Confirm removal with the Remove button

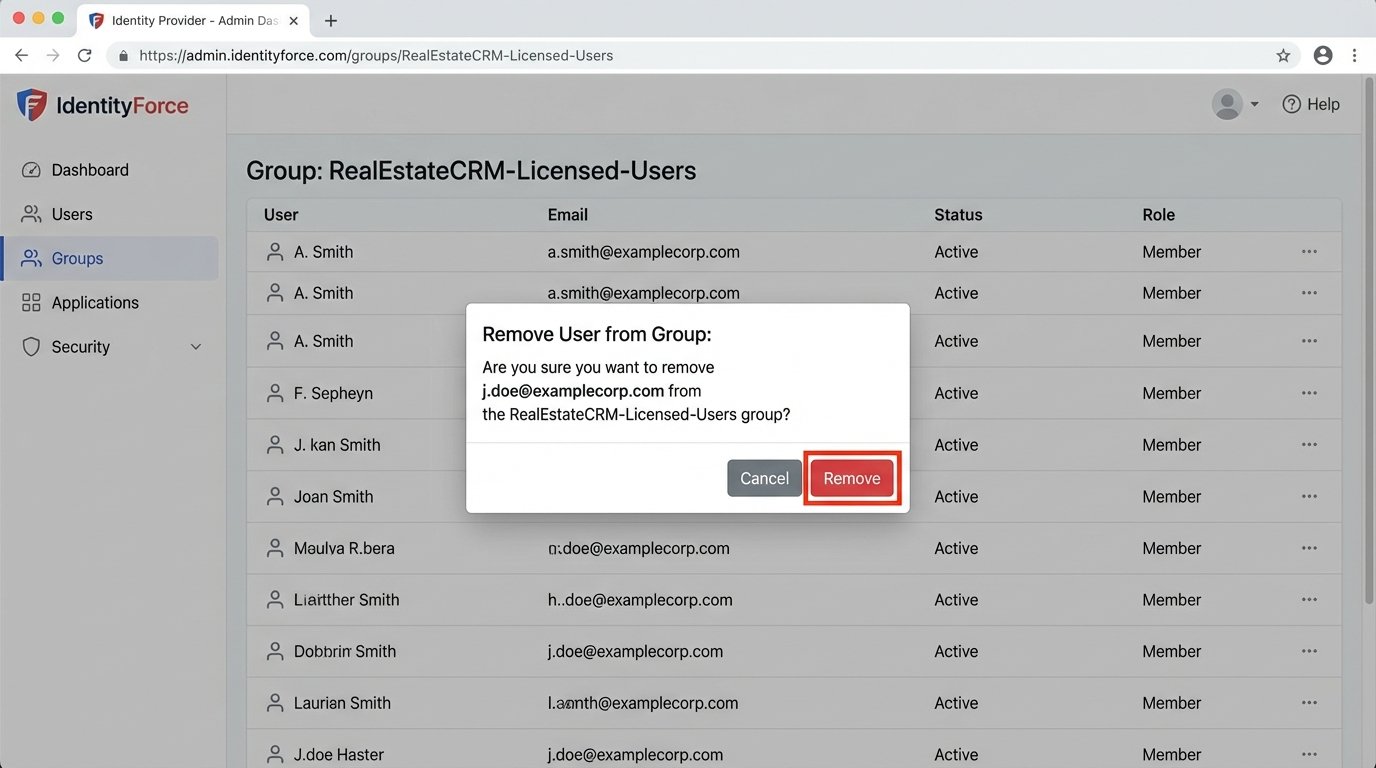click(851, 478)
